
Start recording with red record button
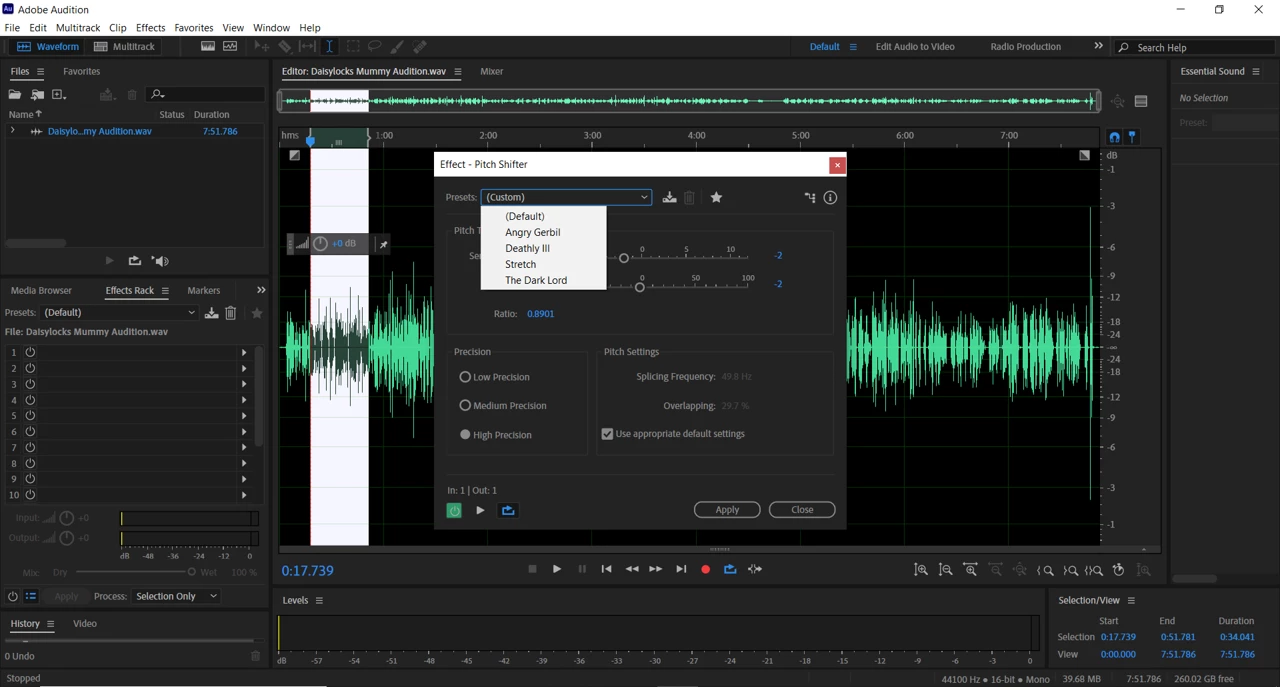705,569
